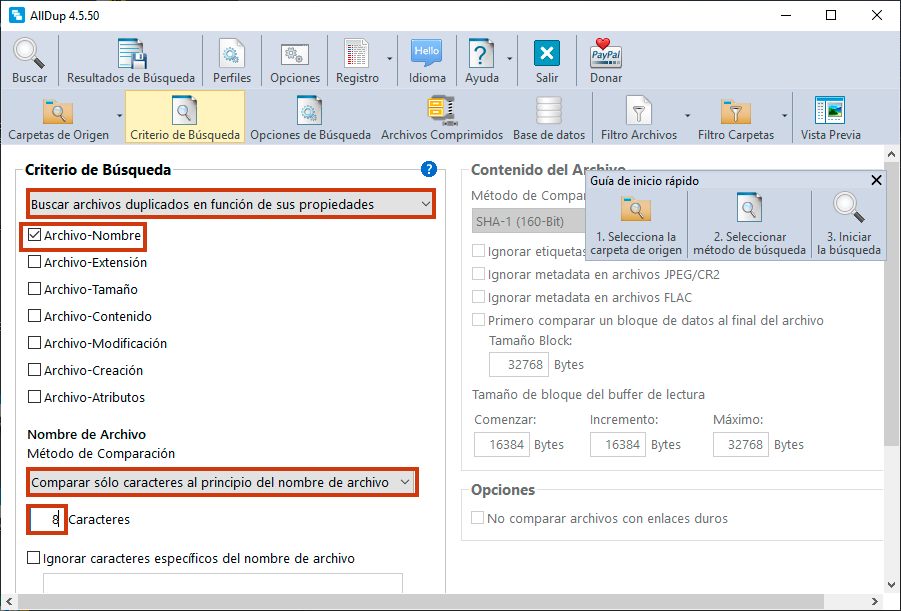Enable the Archivo-Extensión checkbox

pos(34,262)
